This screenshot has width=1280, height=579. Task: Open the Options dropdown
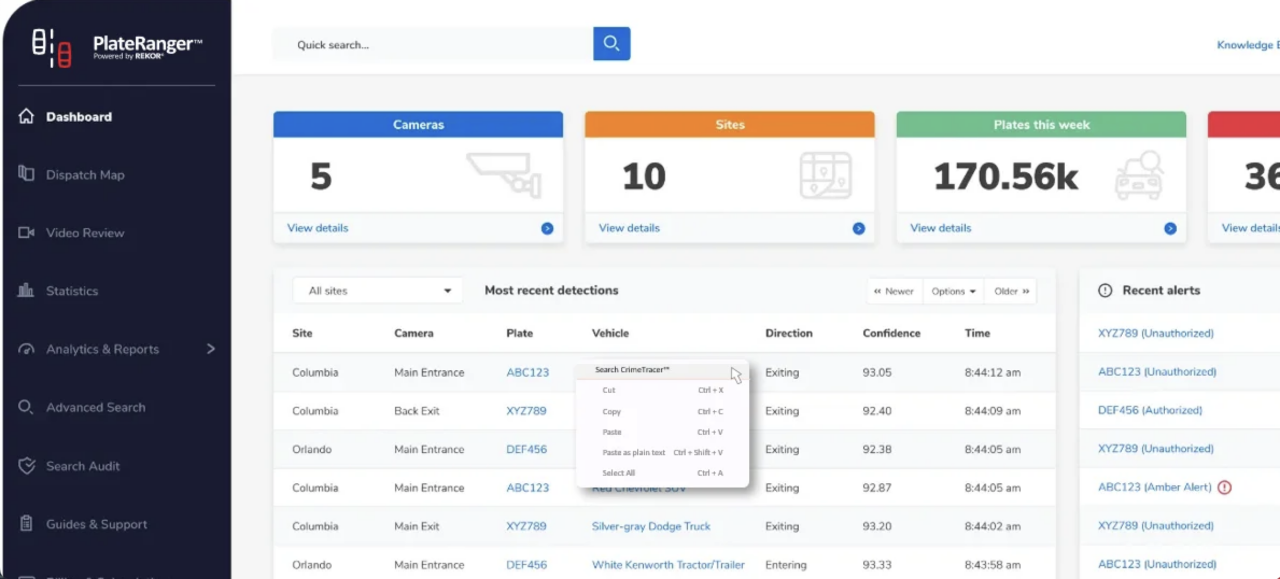tap(953, 291)
